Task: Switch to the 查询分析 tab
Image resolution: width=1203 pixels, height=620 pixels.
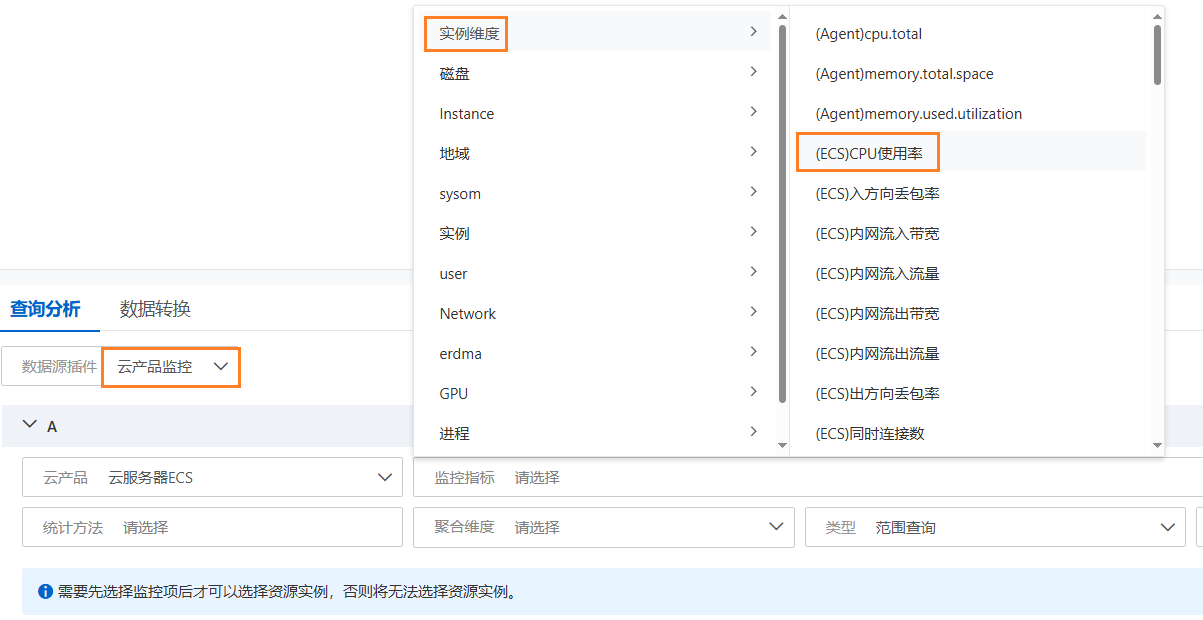Action: point(45,309)
